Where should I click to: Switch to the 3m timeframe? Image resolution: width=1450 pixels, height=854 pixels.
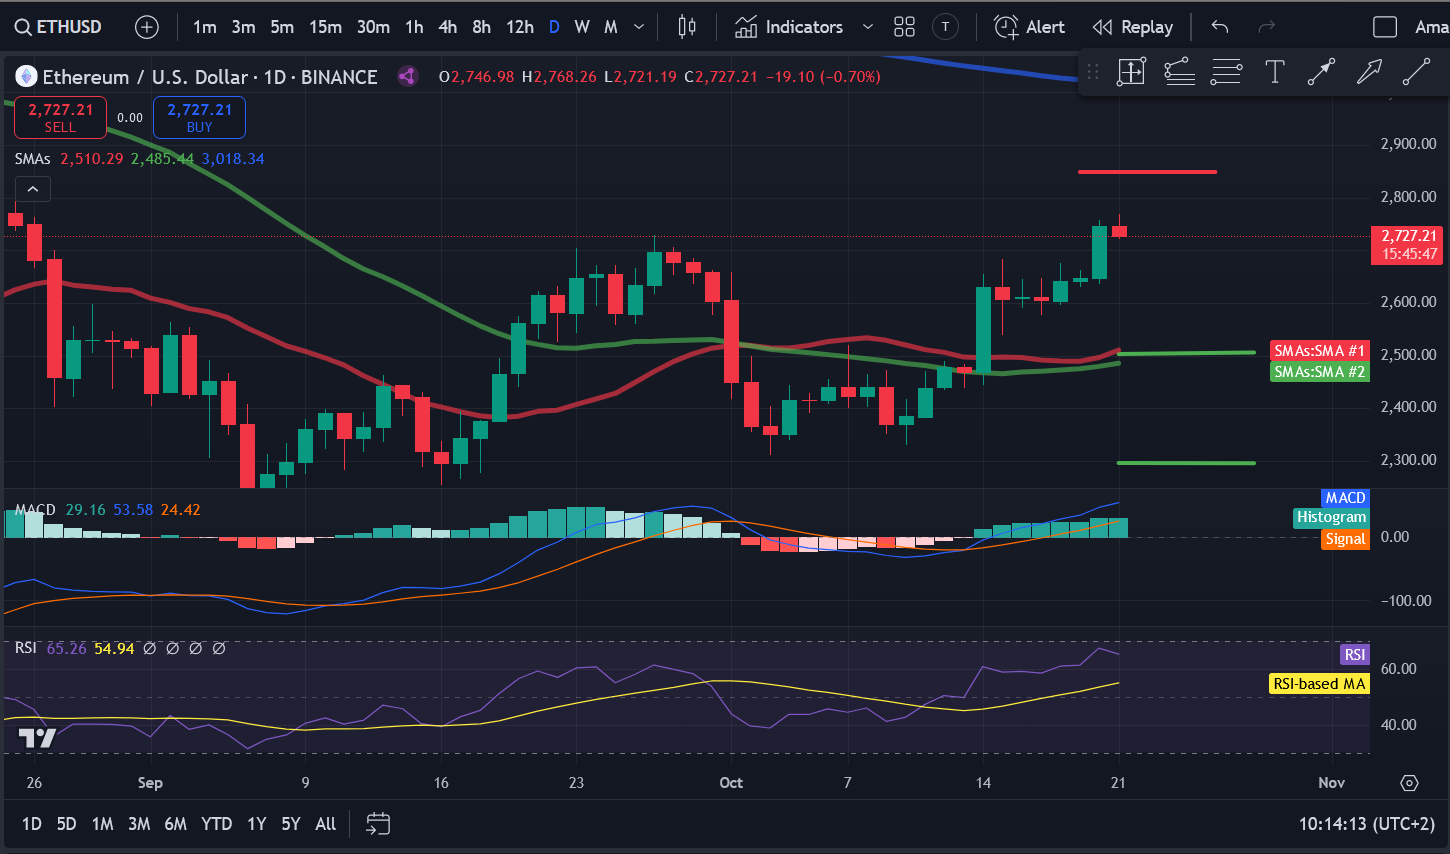pos(243,27)
